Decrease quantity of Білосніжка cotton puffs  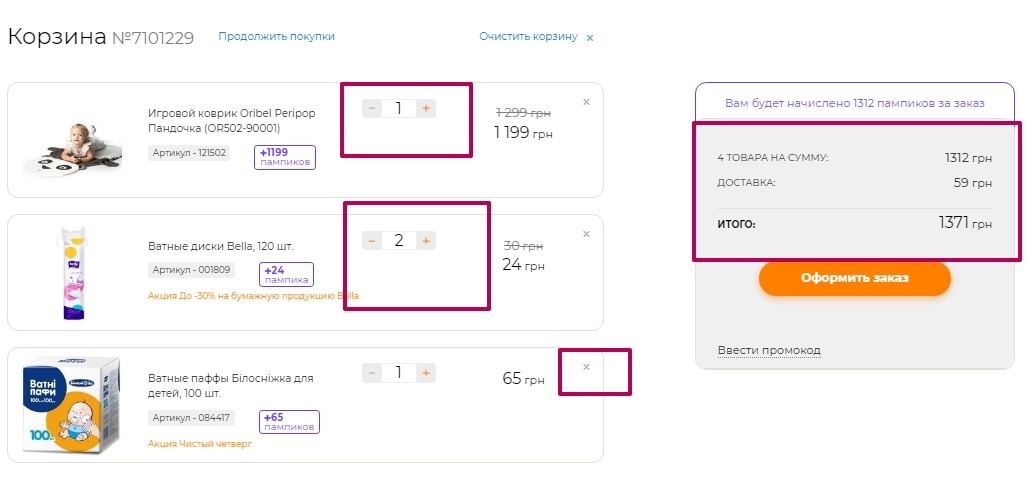tap(371, 373)
